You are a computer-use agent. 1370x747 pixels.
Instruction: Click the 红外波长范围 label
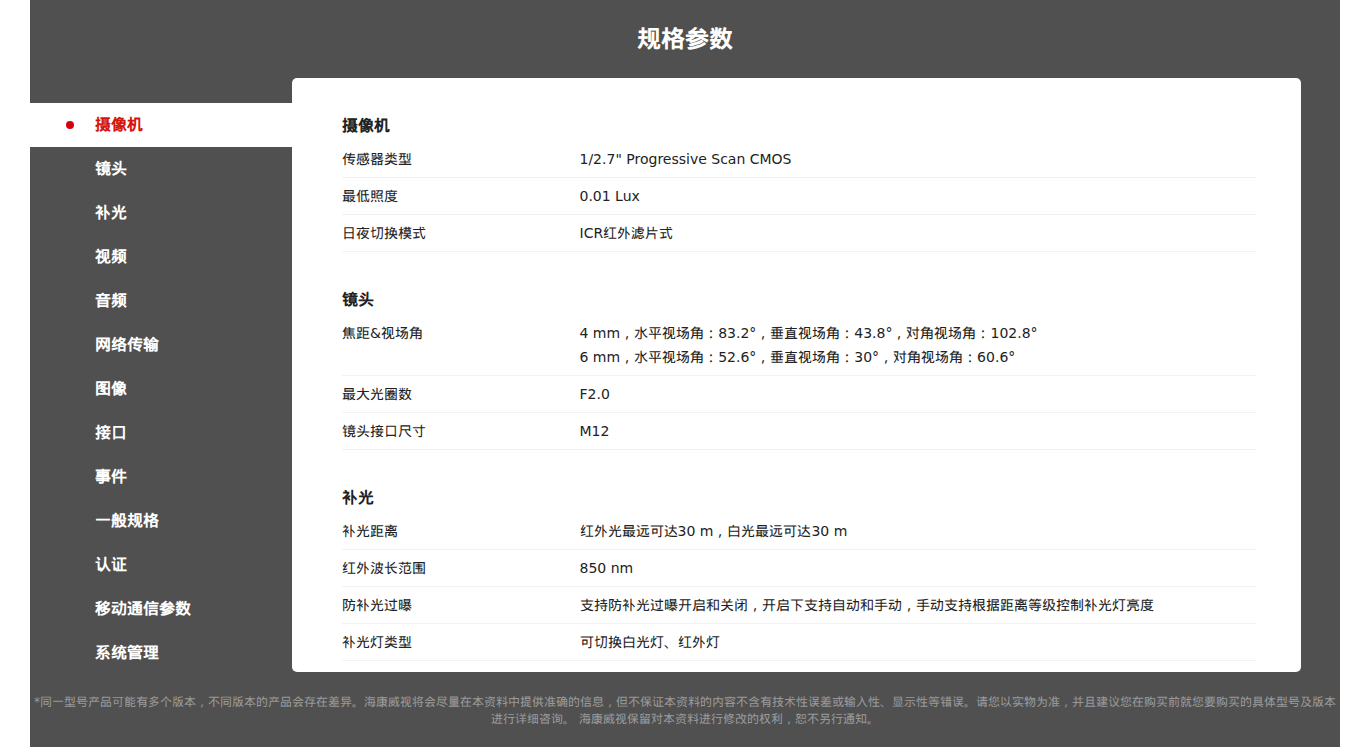384,568
